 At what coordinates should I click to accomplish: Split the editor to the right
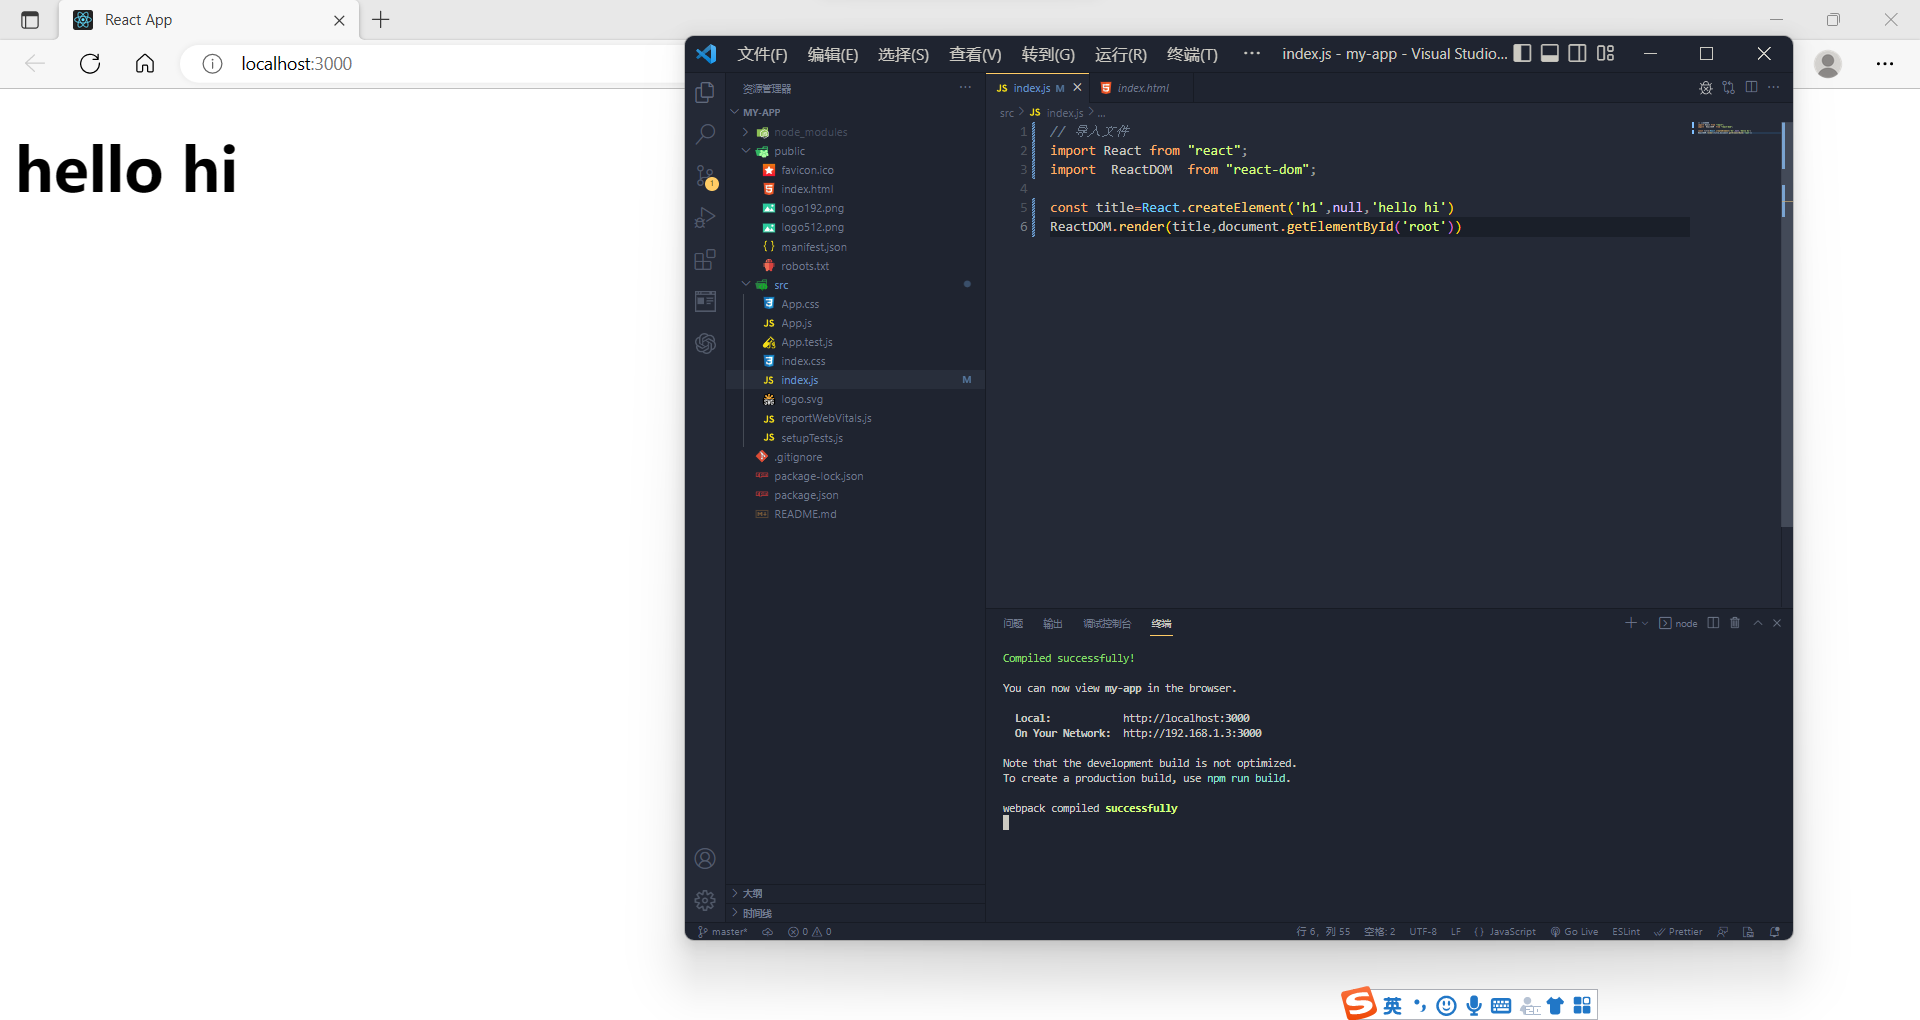[x=1752, y=88]
